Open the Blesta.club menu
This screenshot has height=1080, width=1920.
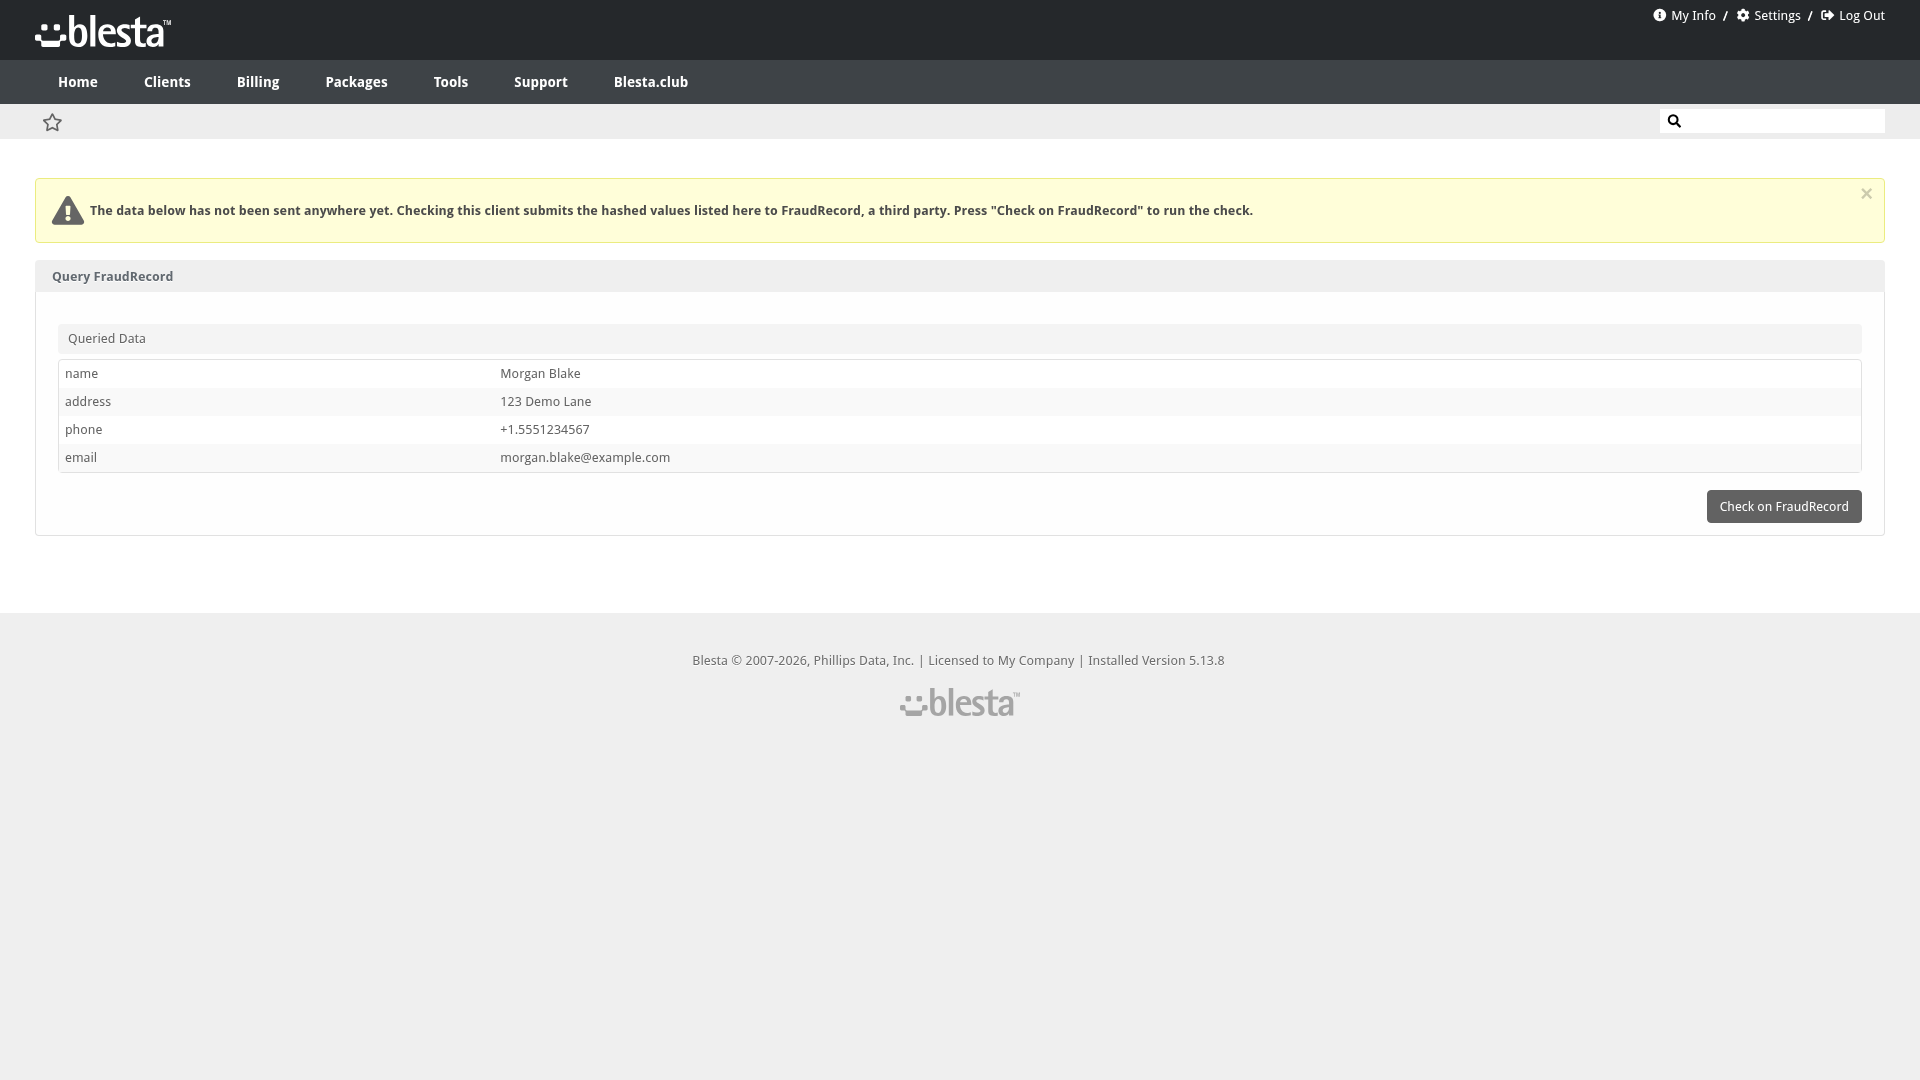[x=651, y=82]
